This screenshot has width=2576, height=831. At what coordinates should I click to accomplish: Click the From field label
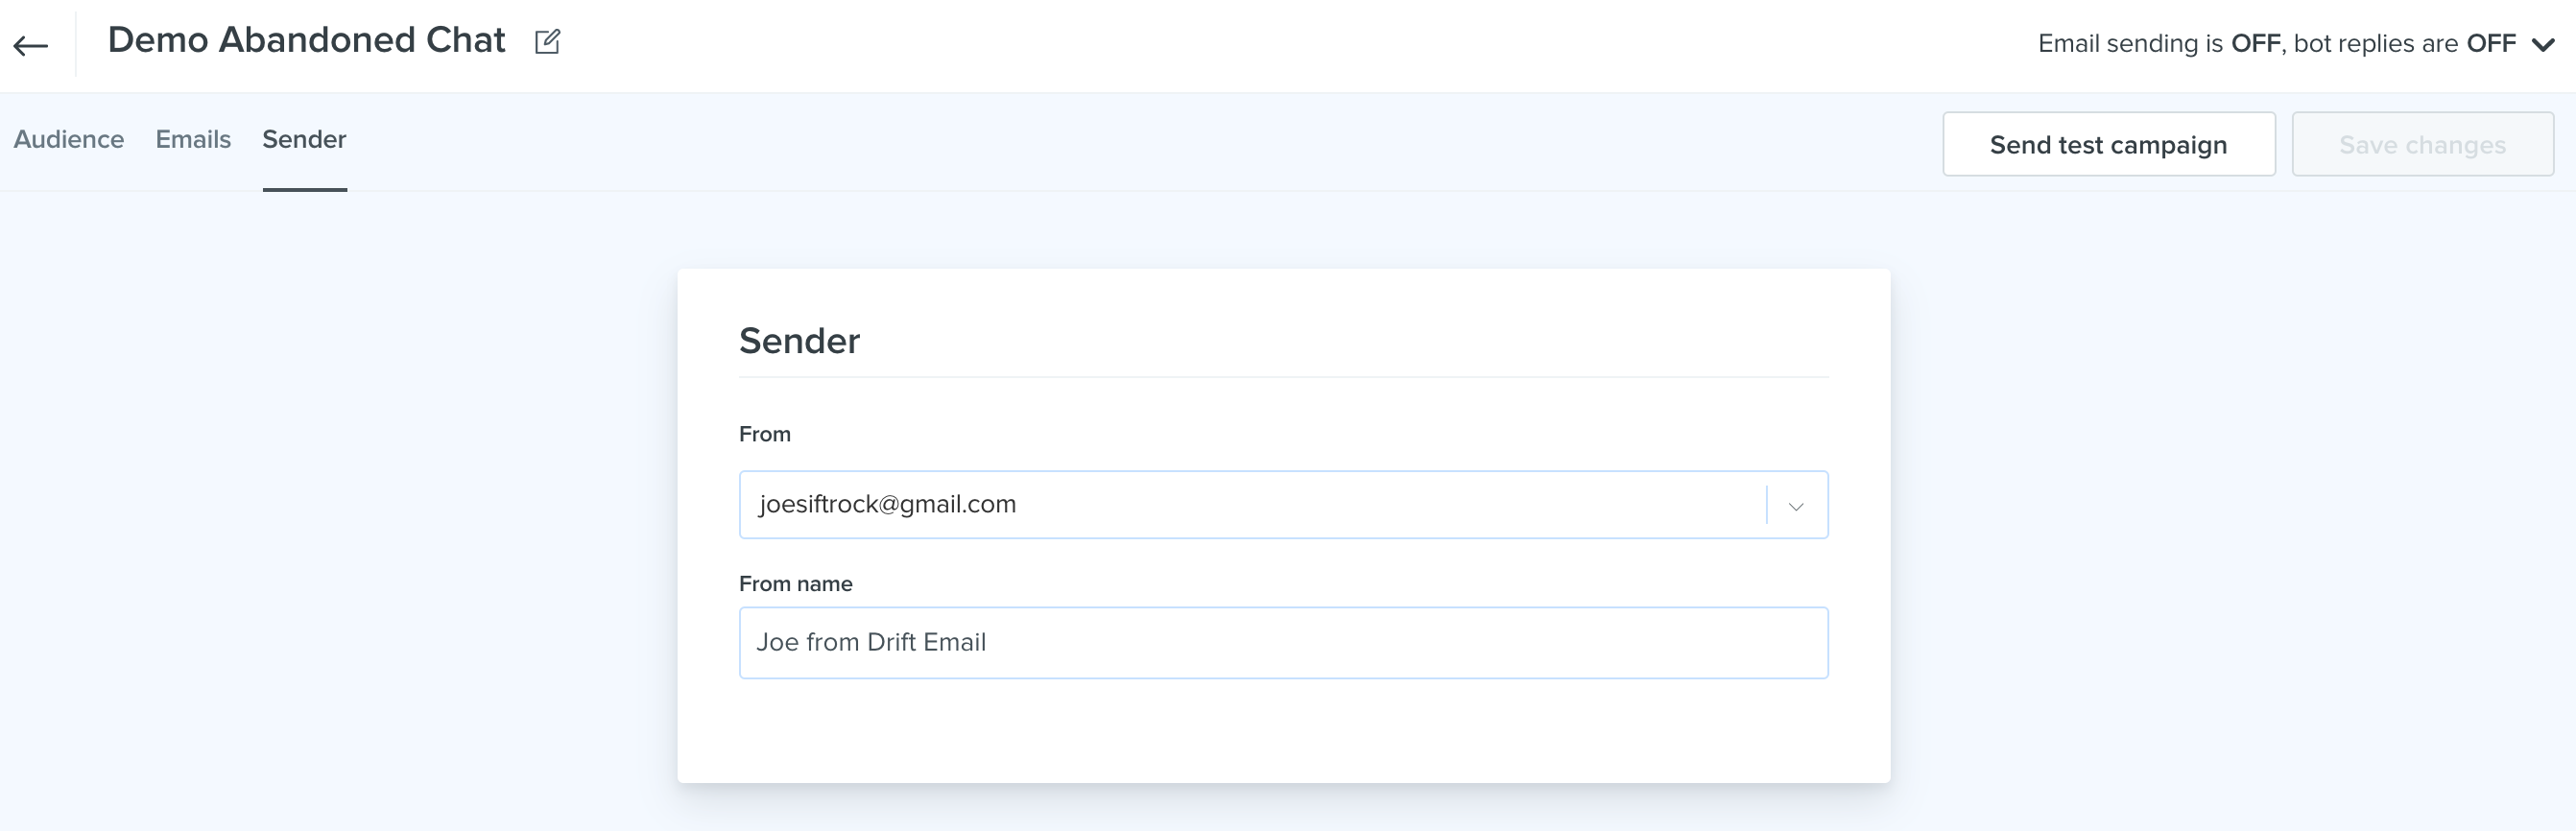pyautogui.click(x=764, y=434)
